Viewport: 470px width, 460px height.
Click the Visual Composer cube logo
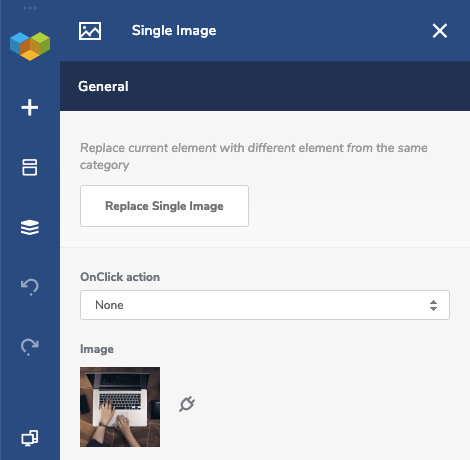tap(30, 46)
